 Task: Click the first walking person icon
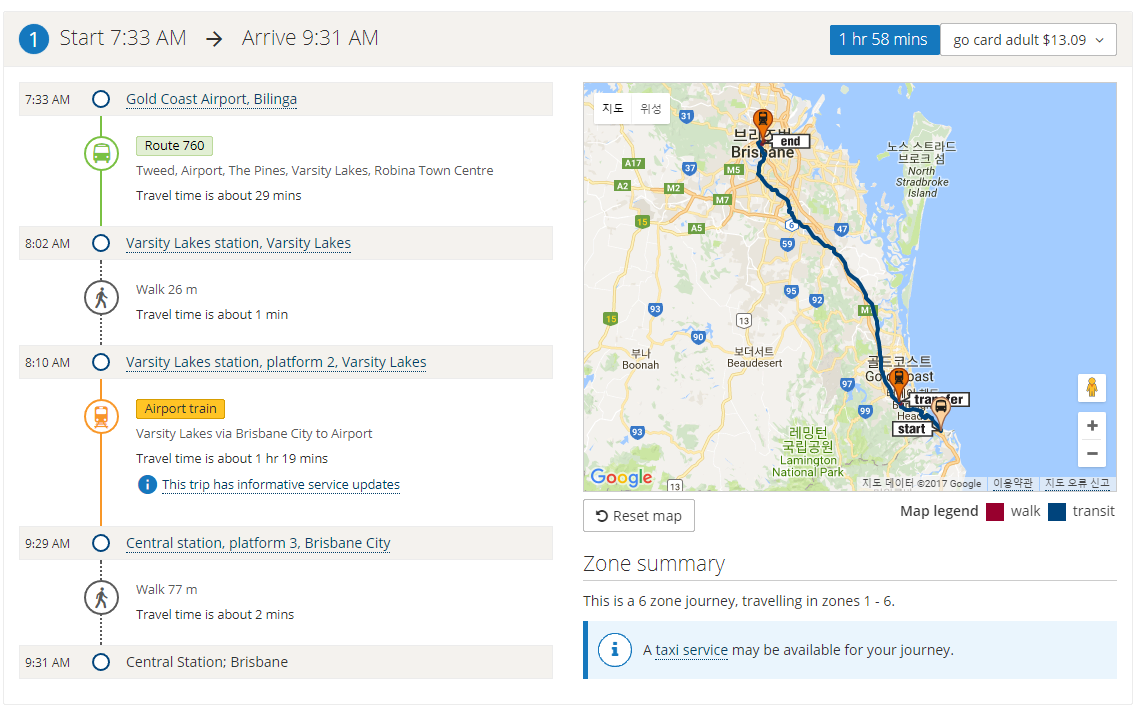click(101, 298)
